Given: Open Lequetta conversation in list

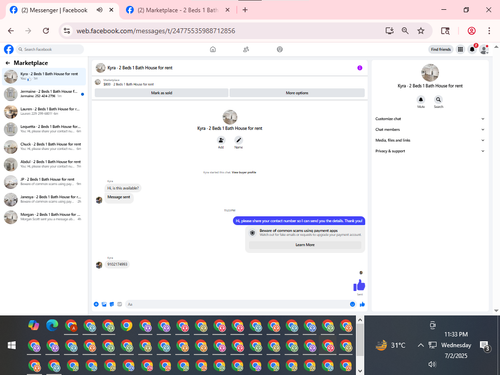Looking at the screenshot, I should coord(44,129).
